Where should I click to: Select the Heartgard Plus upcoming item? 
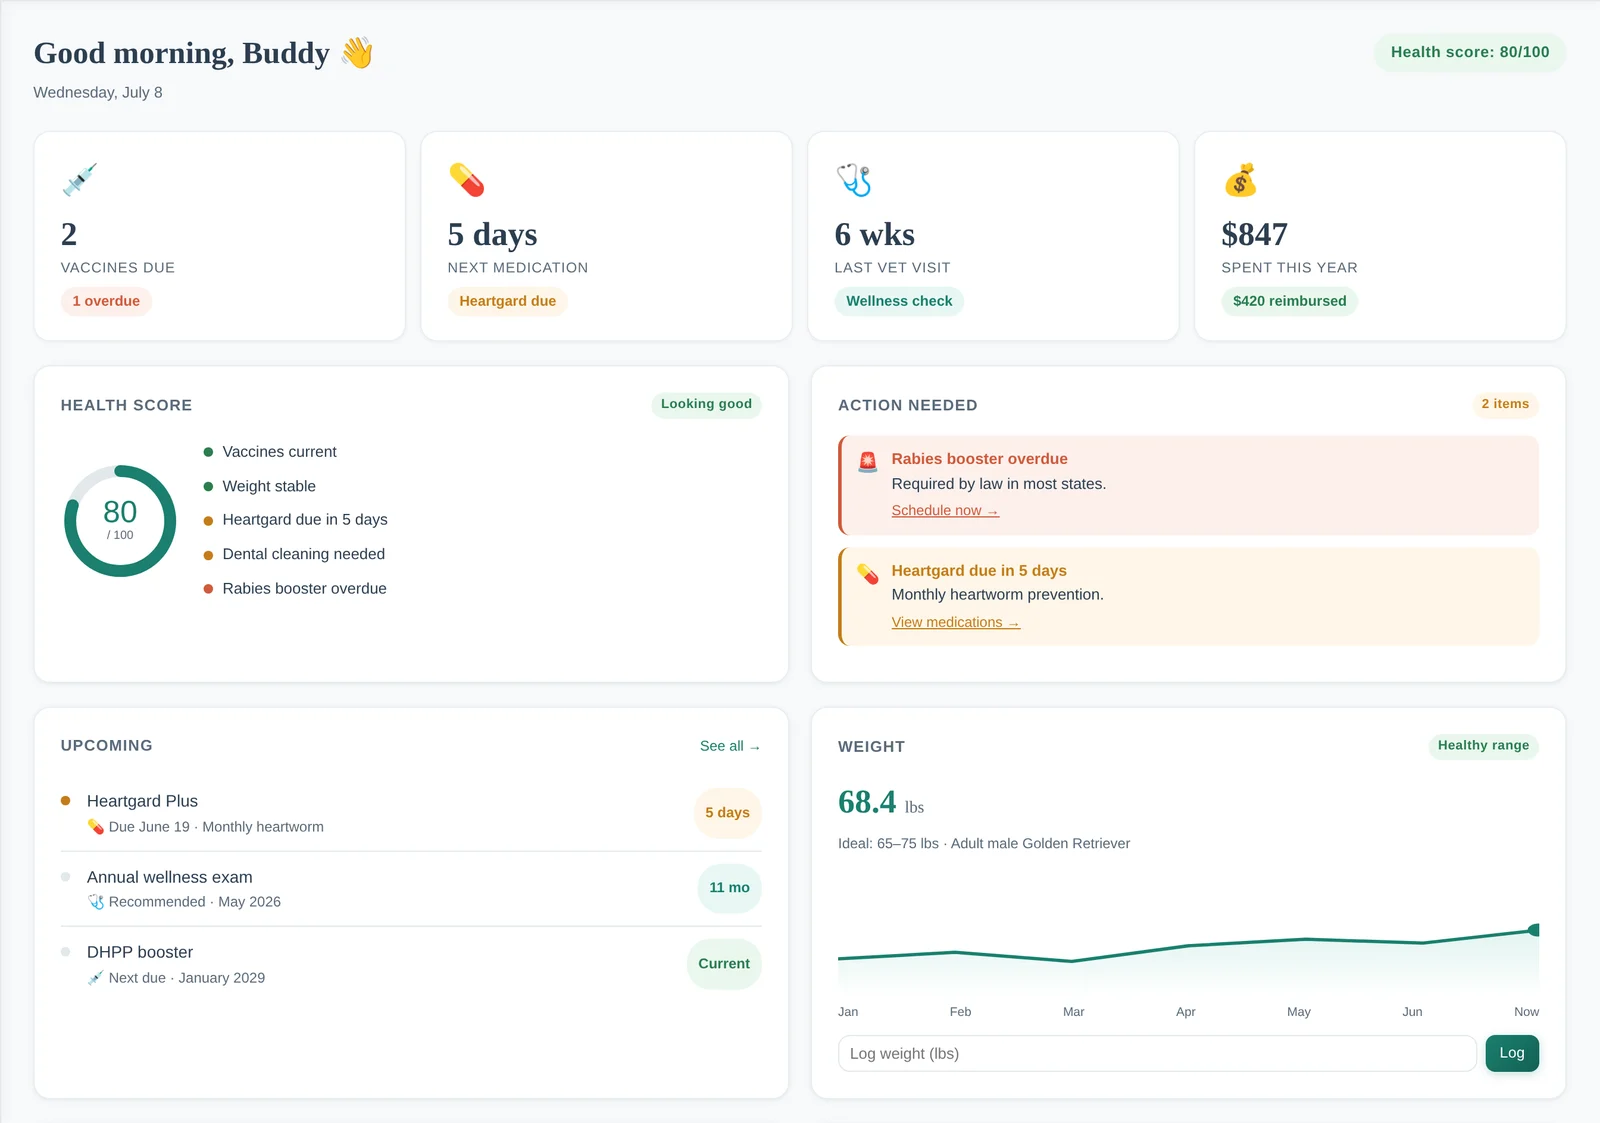point(411,813)
